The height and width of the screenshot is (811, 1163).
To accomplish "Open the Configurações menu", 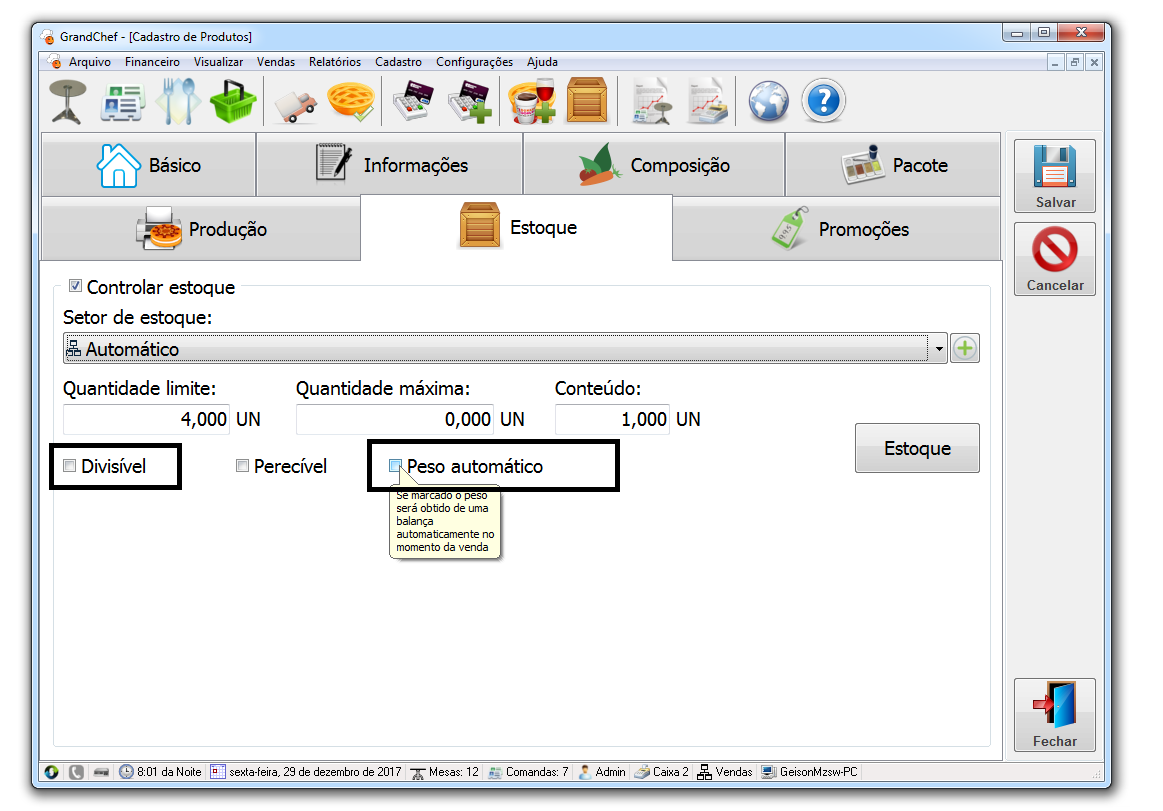I will click(x=474, y=62).
